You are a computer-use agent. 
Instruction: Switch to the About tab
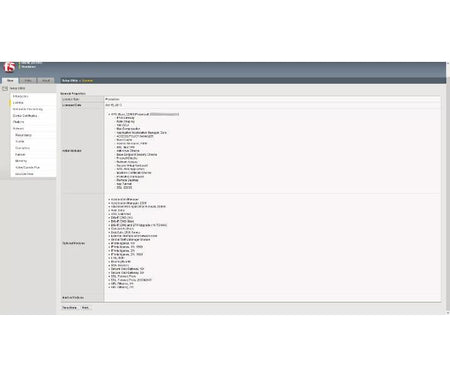pos(46,80)
